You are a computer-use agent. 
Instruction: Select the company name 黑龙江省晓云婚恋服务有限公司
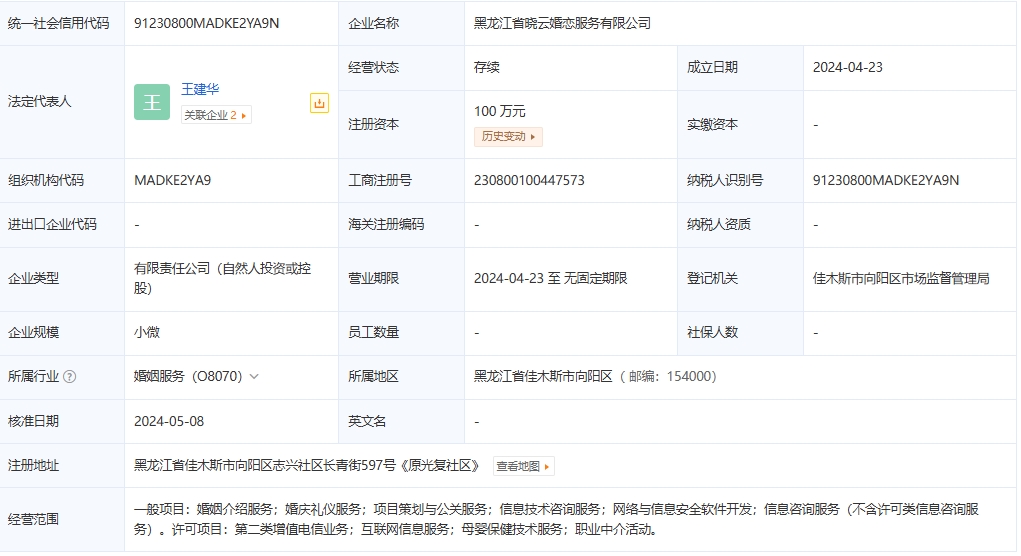562,23
